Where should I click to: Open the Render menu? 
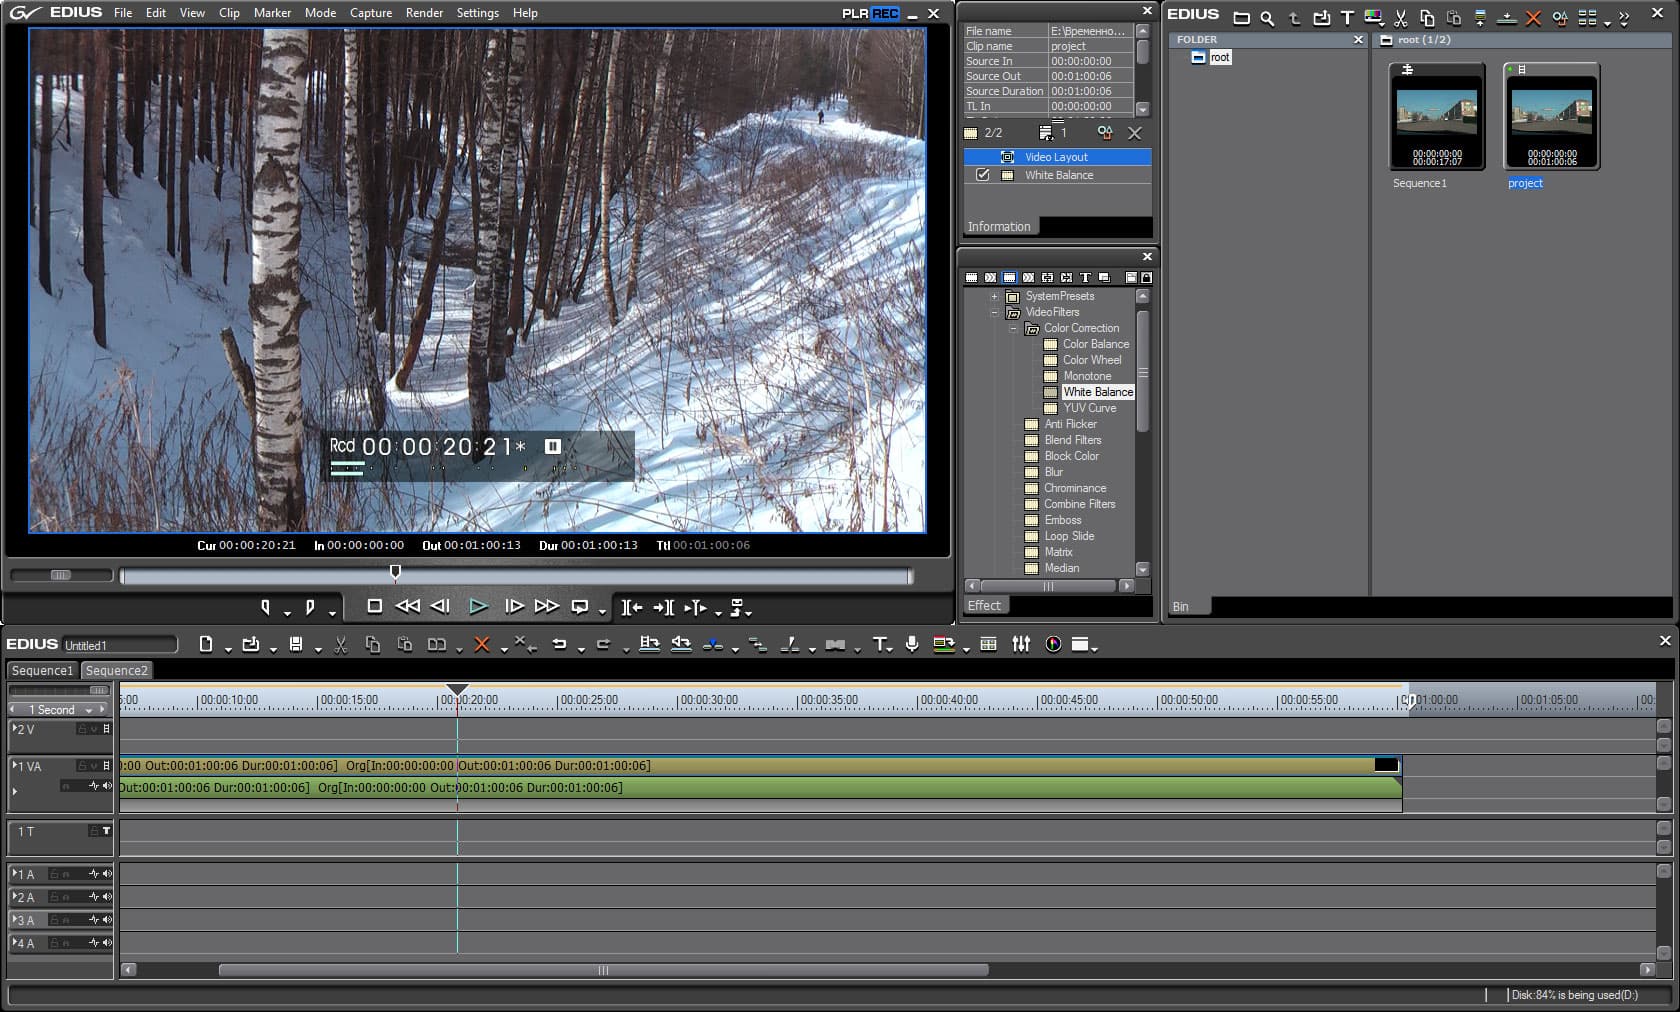tap(424, 13)
